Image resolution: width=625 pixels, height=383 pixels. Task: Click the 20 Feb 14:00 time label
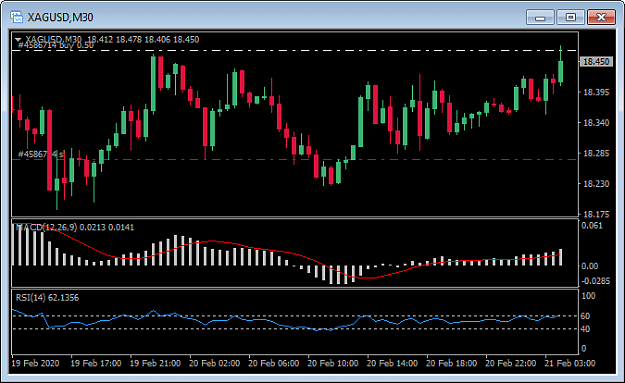click(x=392, y=363)
